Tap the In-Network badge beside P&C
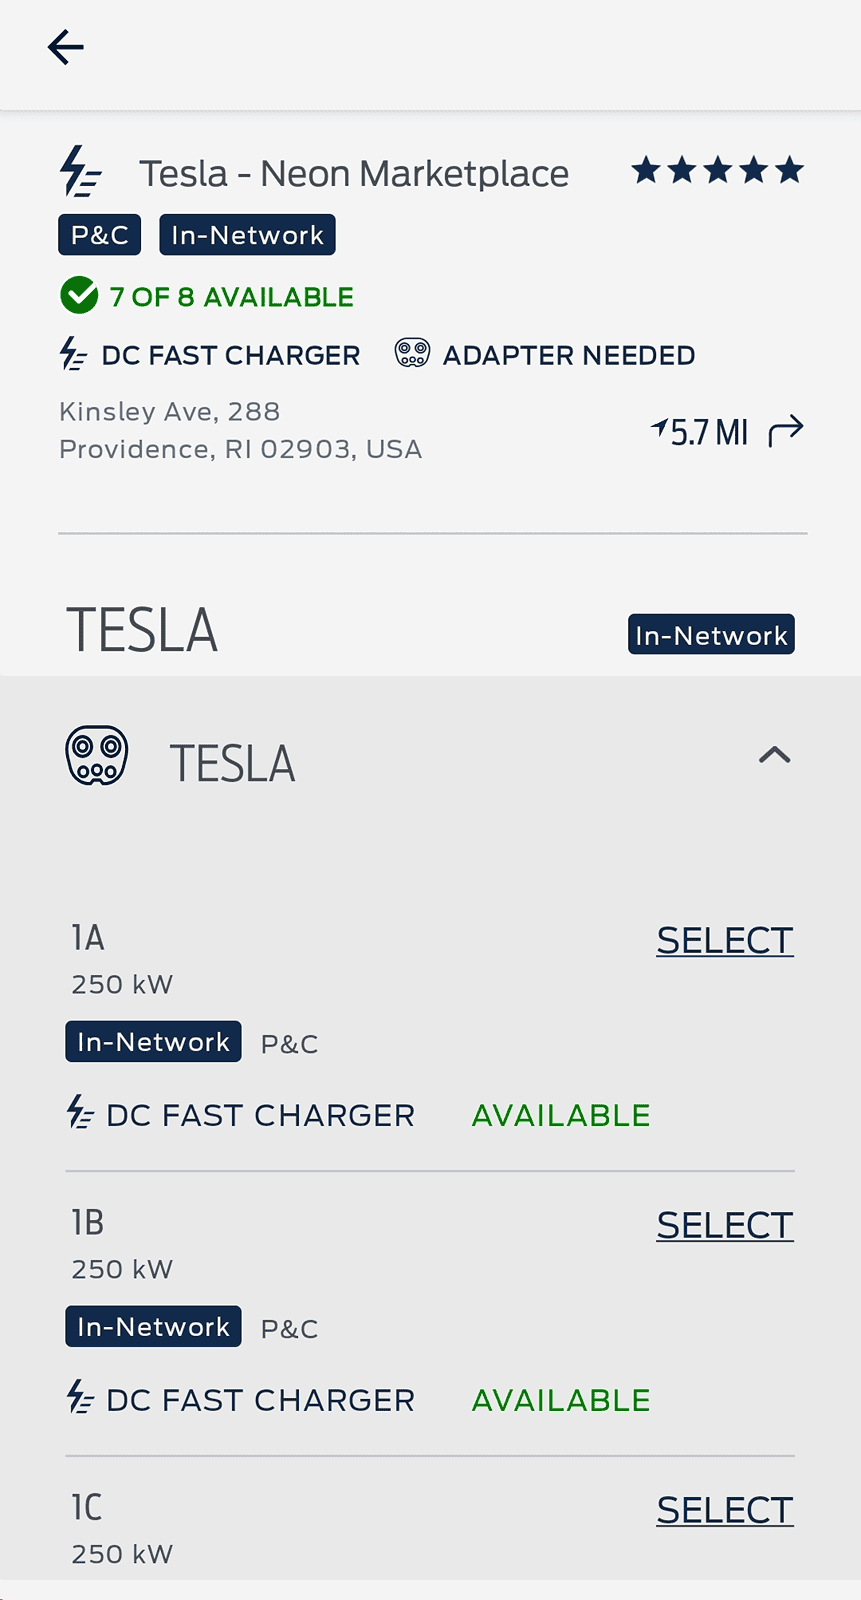Image resolution: width=861 pixels, height=1600 pixels. pos(247,235)
